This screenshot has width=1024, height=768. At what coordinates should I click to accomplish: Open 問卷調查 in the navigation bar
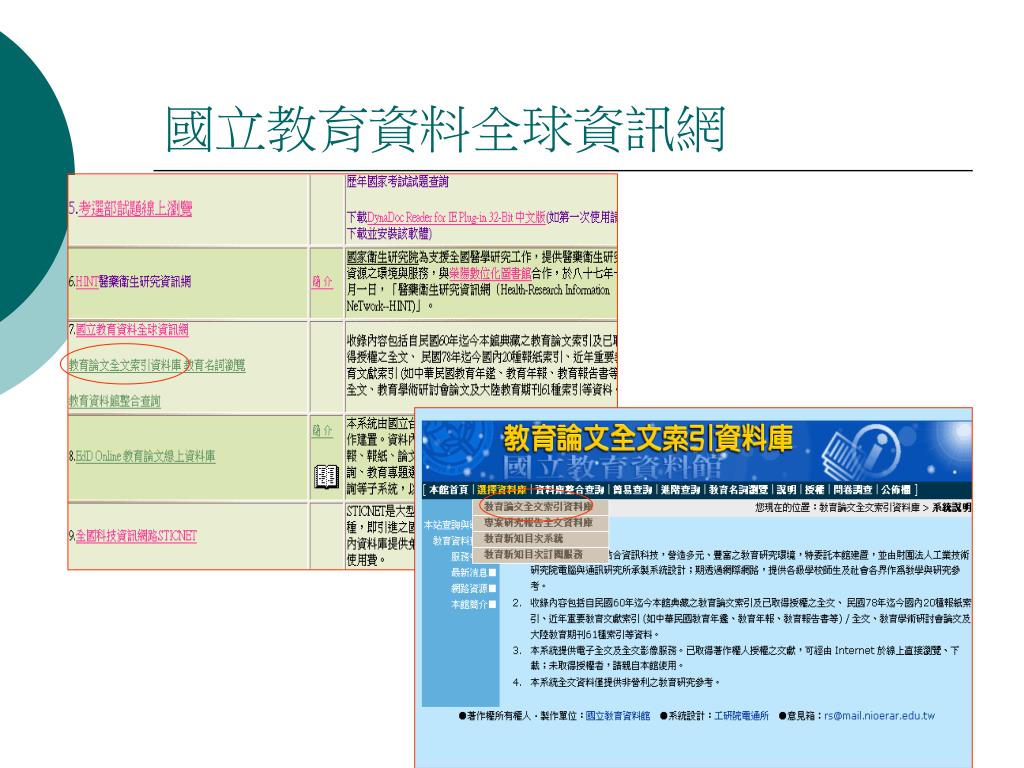pyautogui.click(x=852, y=490)
